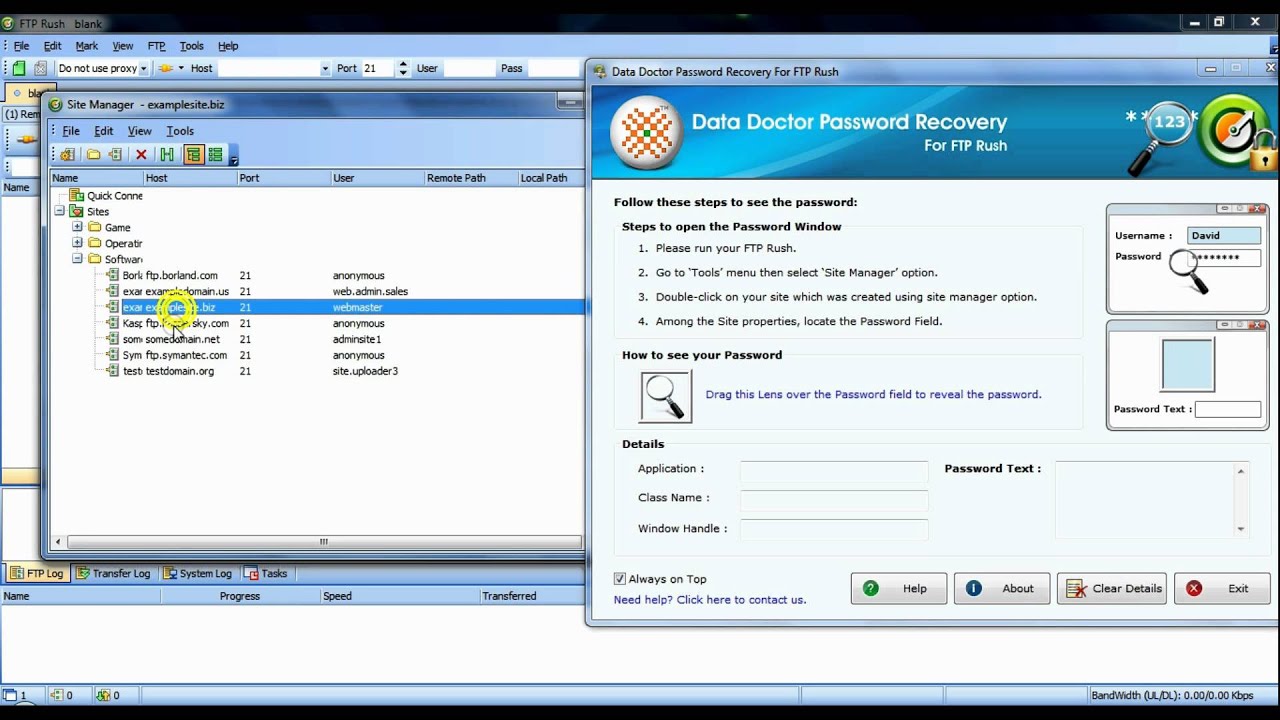
Task: Click the User field in FTP Rush toolbar
Action: point(470,68)
